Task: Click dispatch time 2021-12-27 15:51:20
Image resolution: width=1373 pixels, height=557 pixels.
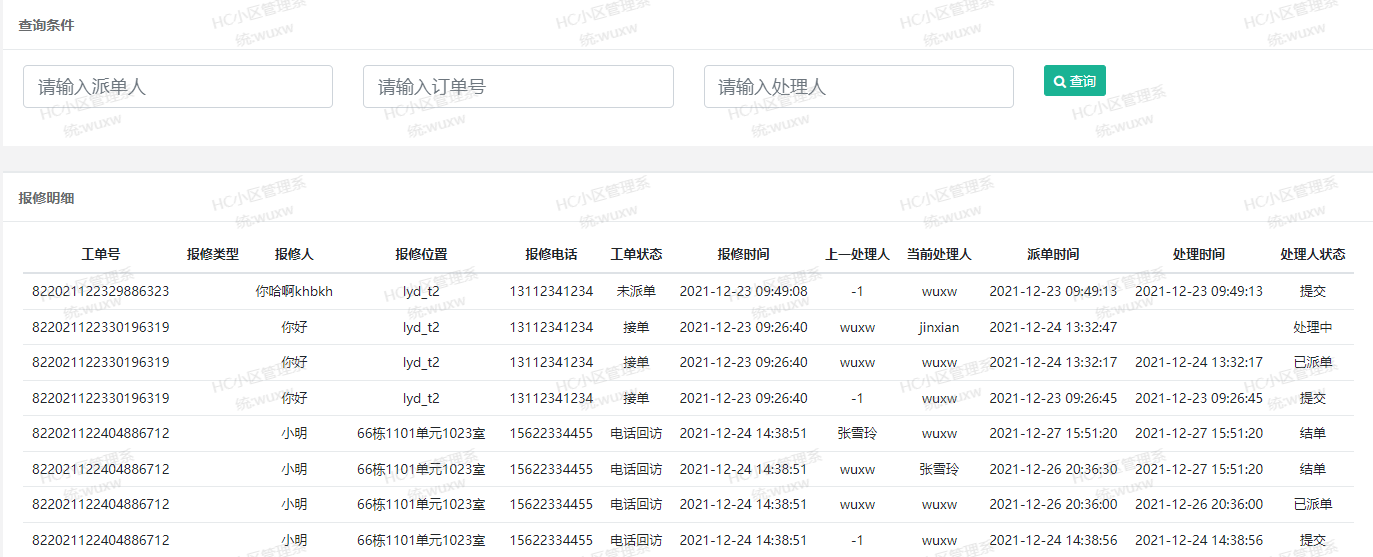Action: tap(1053, 433)
